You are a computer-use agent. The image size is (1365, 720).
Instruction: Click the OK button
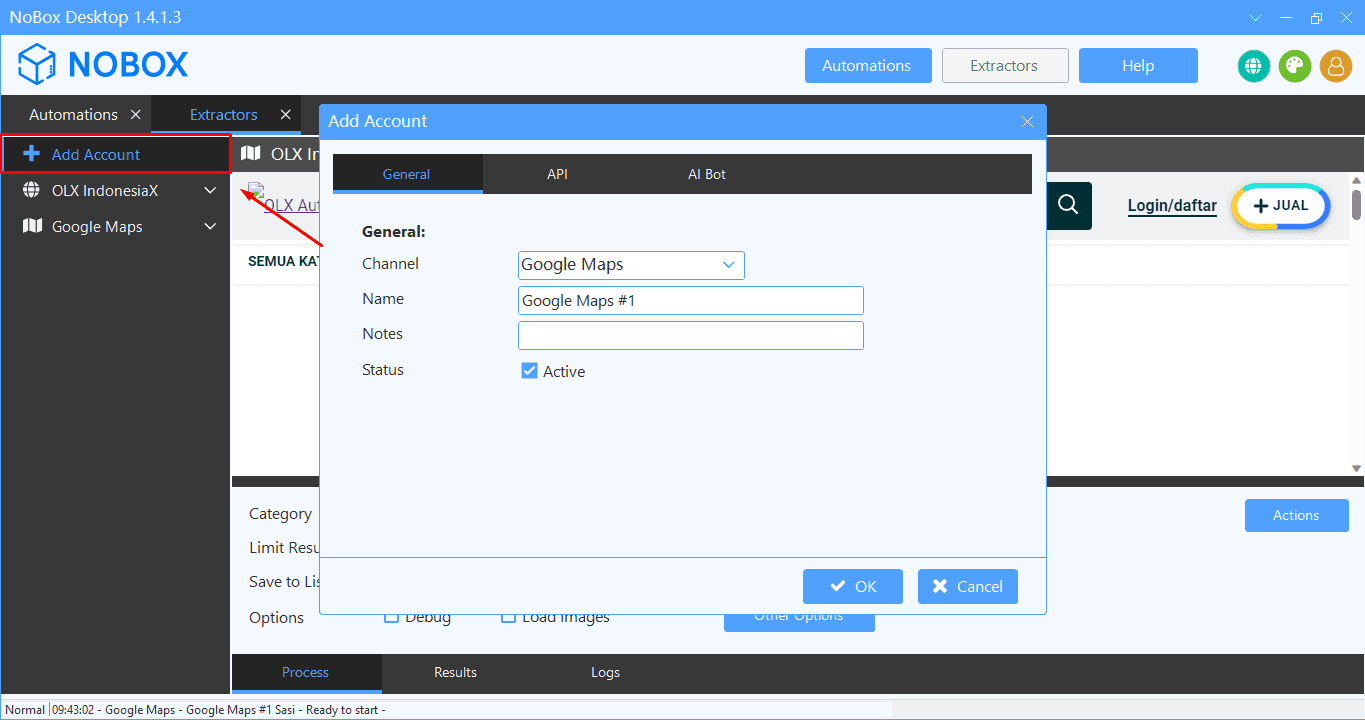pyautogui.click(x=852, y=587)
